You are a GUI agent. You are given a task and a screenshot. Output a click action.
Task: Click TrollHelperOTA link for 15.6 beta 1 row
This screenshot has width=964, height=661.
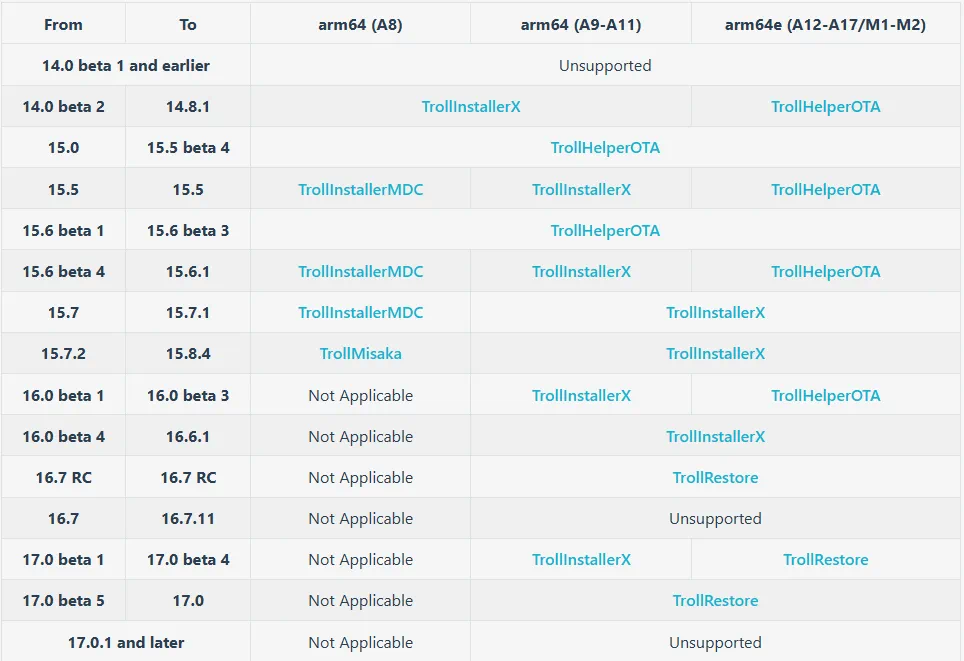(x=605, y=231)
